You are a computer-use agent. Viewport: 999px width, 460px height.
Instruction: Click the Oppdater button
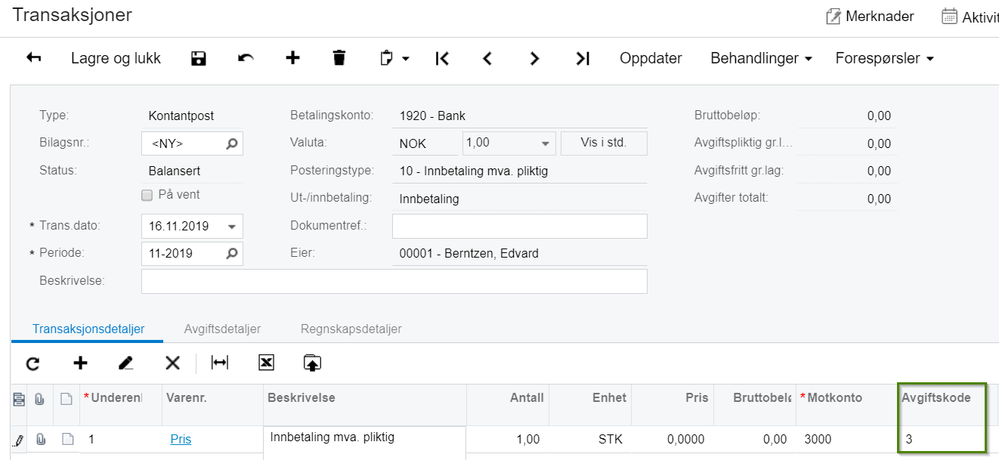(x=651, y=58)
